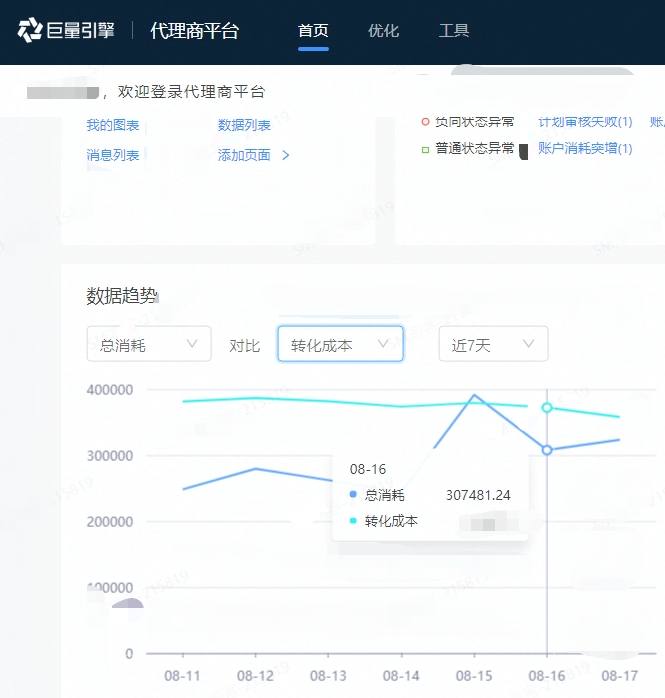Open the 优化 tab
The width and height of the screenshot is (665, 698).
[x=383, y=31]
